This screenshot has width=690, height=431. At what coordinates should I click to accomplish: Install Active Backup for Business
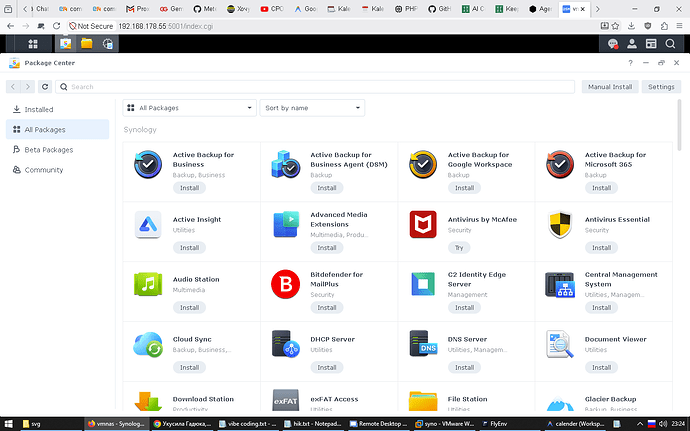pyautogui.click(x=189, y=188)
